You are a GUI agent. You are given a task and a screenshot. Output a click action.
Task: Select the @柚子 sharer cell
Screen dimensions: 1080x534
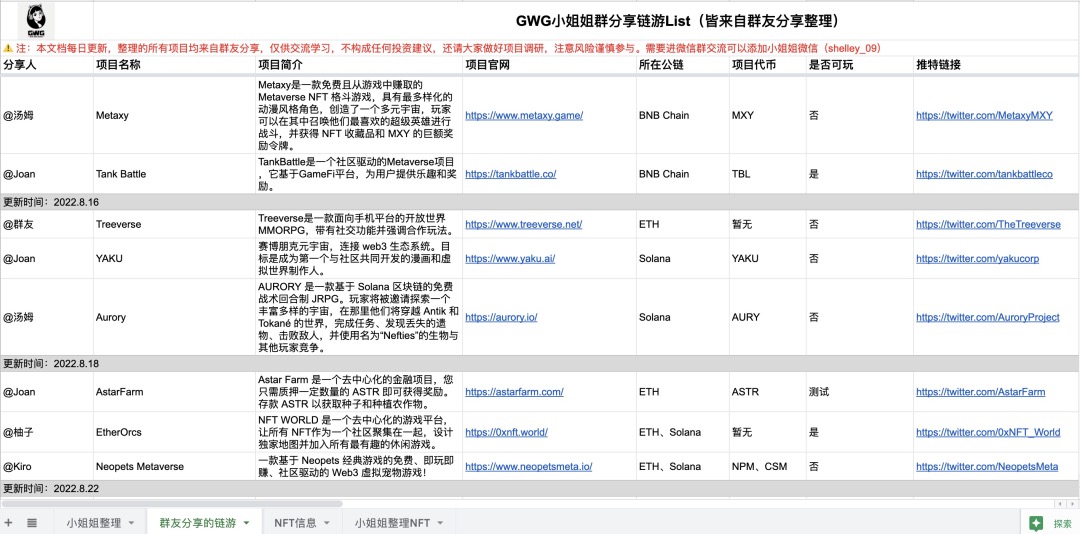coord(47,433)
